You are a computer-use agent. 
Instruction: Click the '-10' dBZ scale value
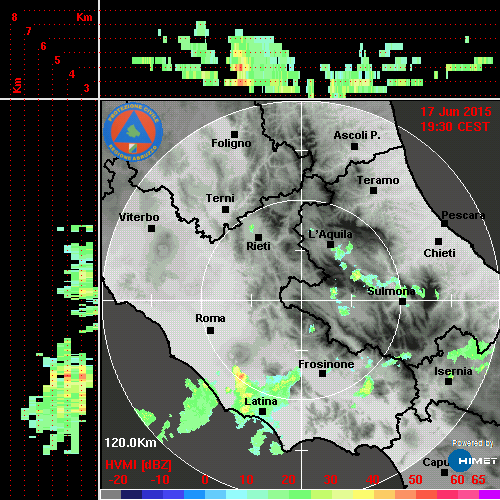pos(160,480)
